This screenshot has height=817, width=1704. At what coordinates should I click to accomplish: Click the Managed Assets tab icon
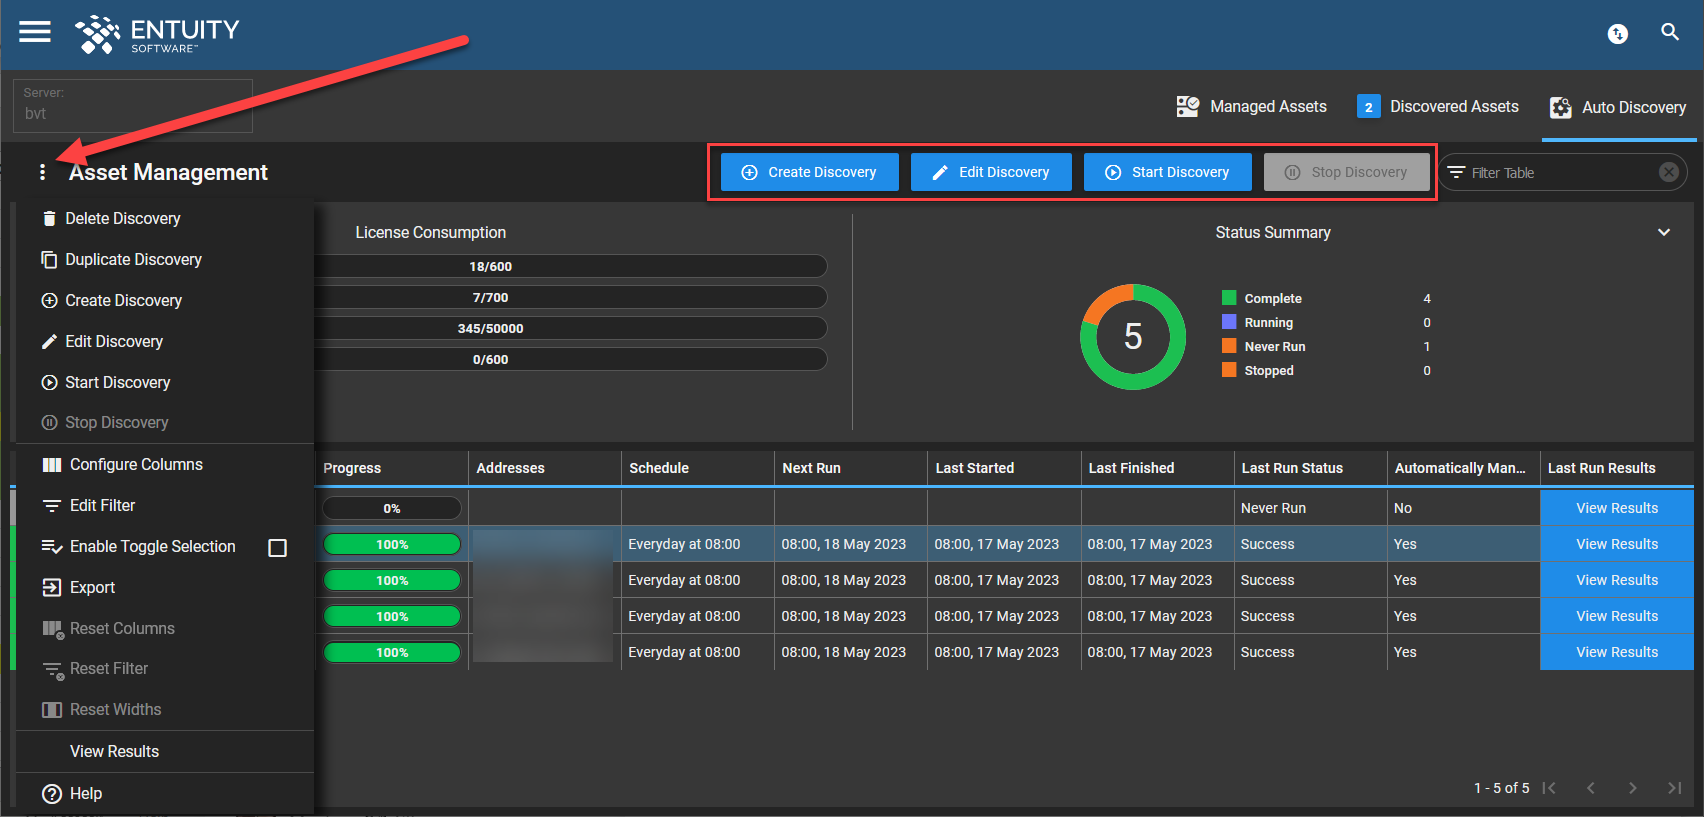1187,106
